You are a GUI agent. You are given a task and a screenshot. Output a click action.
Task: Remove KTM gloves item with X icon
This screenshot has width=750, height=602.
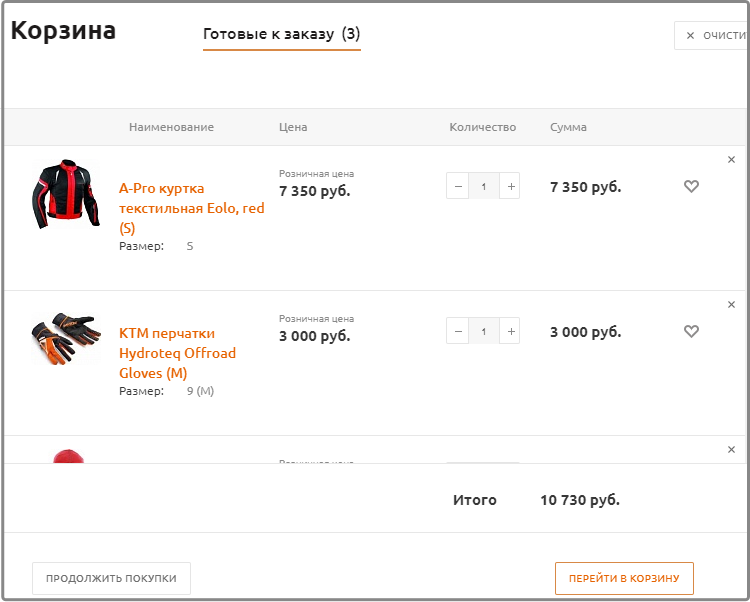pos(731,305)
